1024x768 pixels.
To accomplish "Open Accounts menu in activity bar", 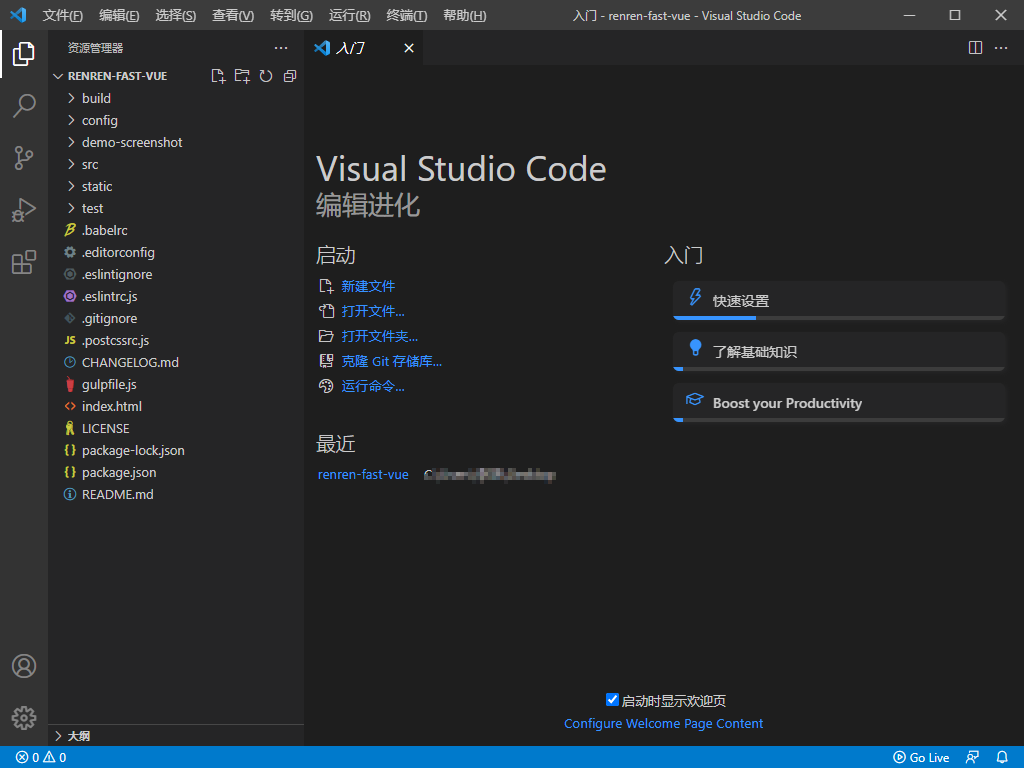I will click(24, 666).
